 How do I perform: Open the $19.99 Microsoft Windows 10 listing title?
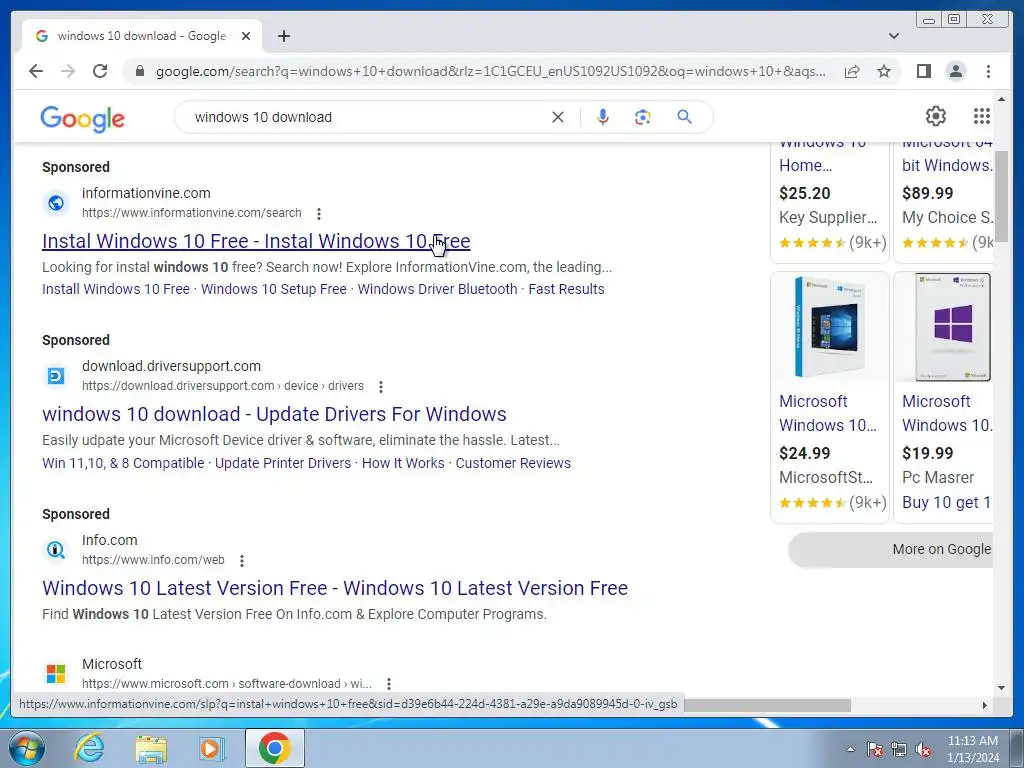(x=946, y=413)
